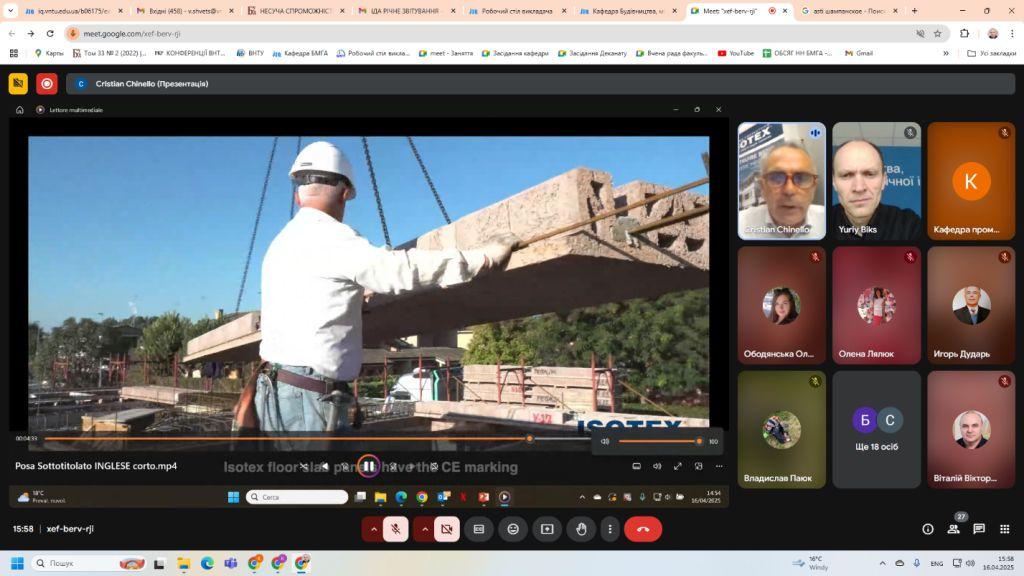Open the Present now screen share button
The image size is (1024, 576).
[x=547, y=529]
